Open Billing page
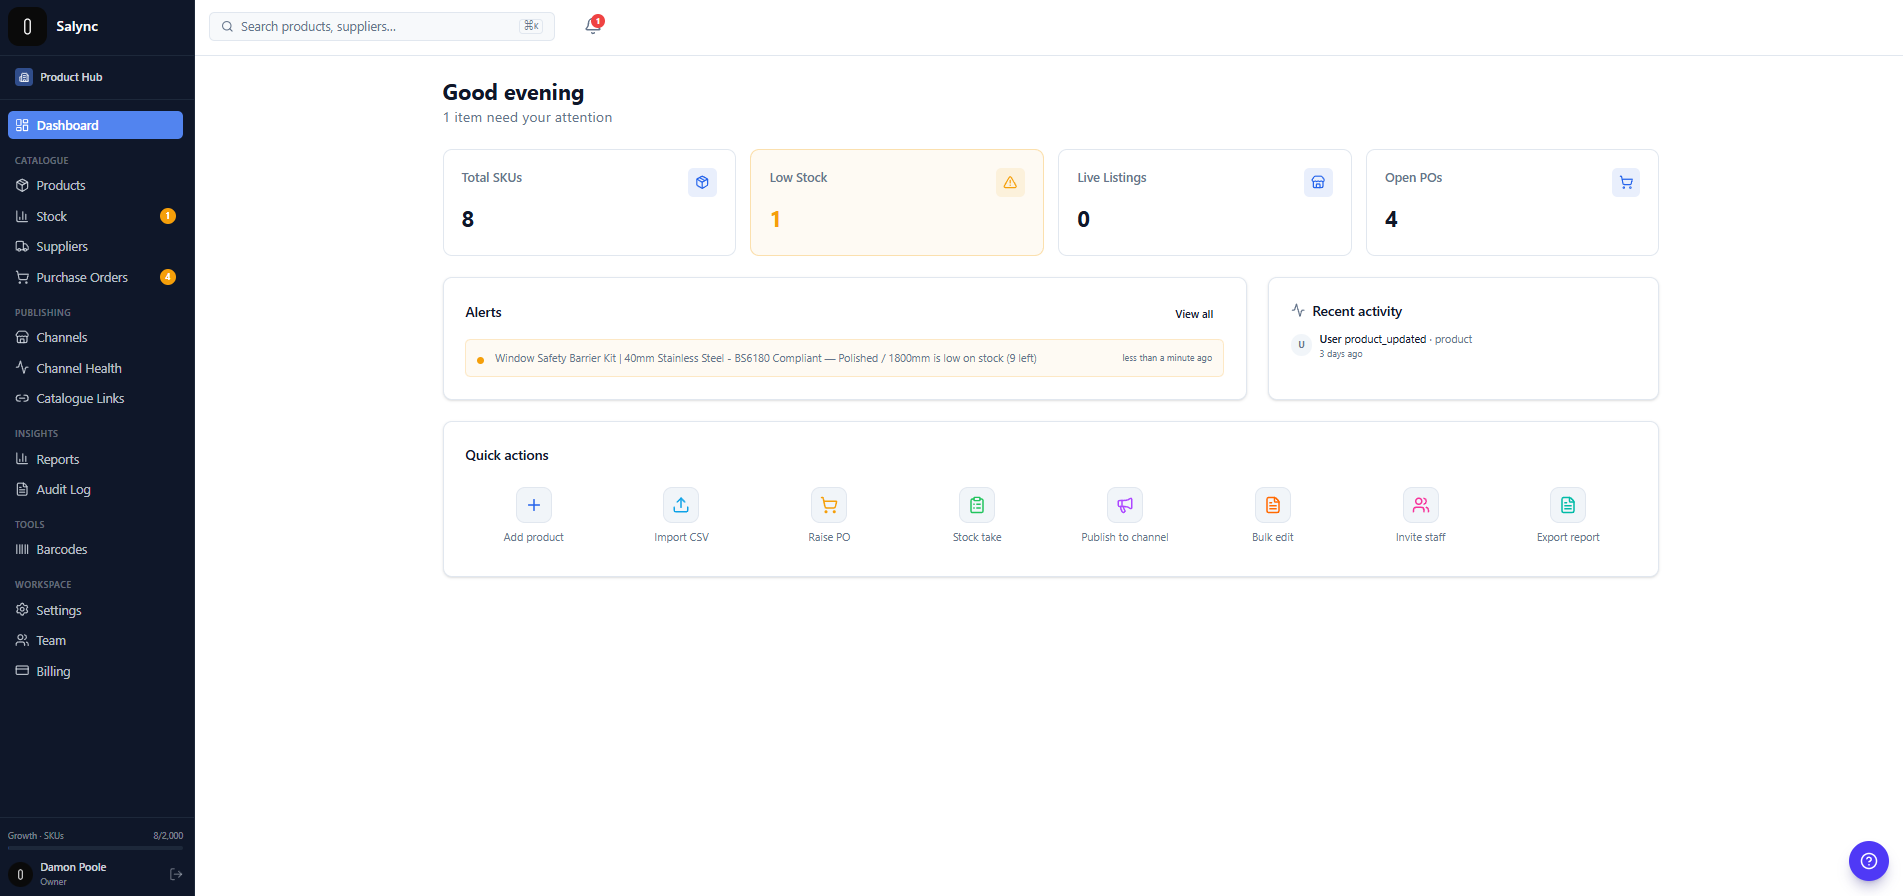 click(x=95, y=671)
